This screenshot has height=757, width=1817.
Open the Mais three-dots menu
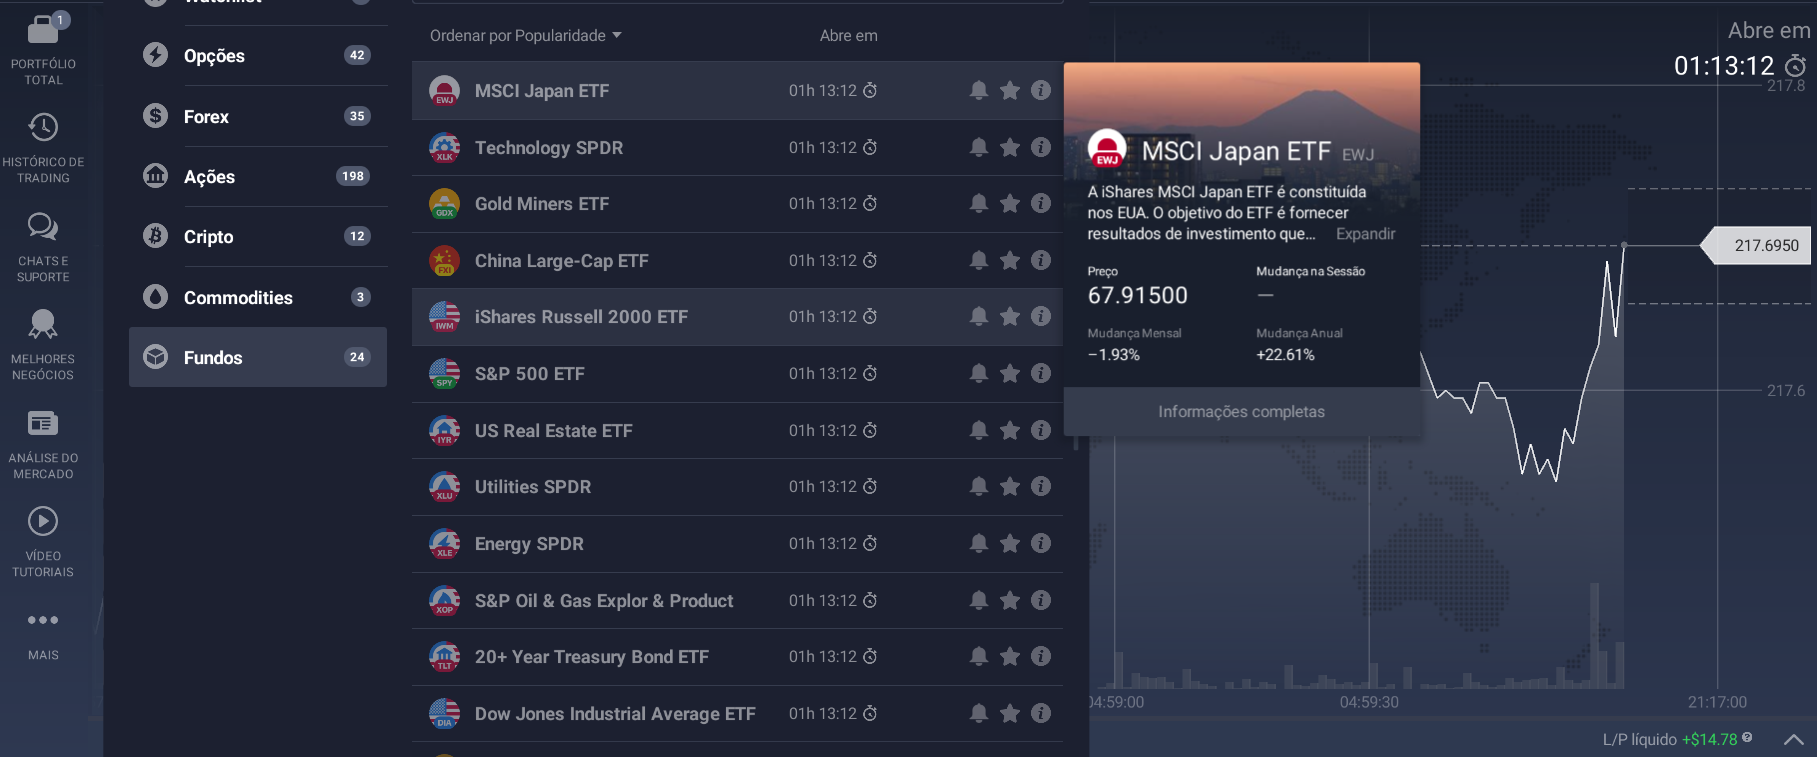coord(43,620)
